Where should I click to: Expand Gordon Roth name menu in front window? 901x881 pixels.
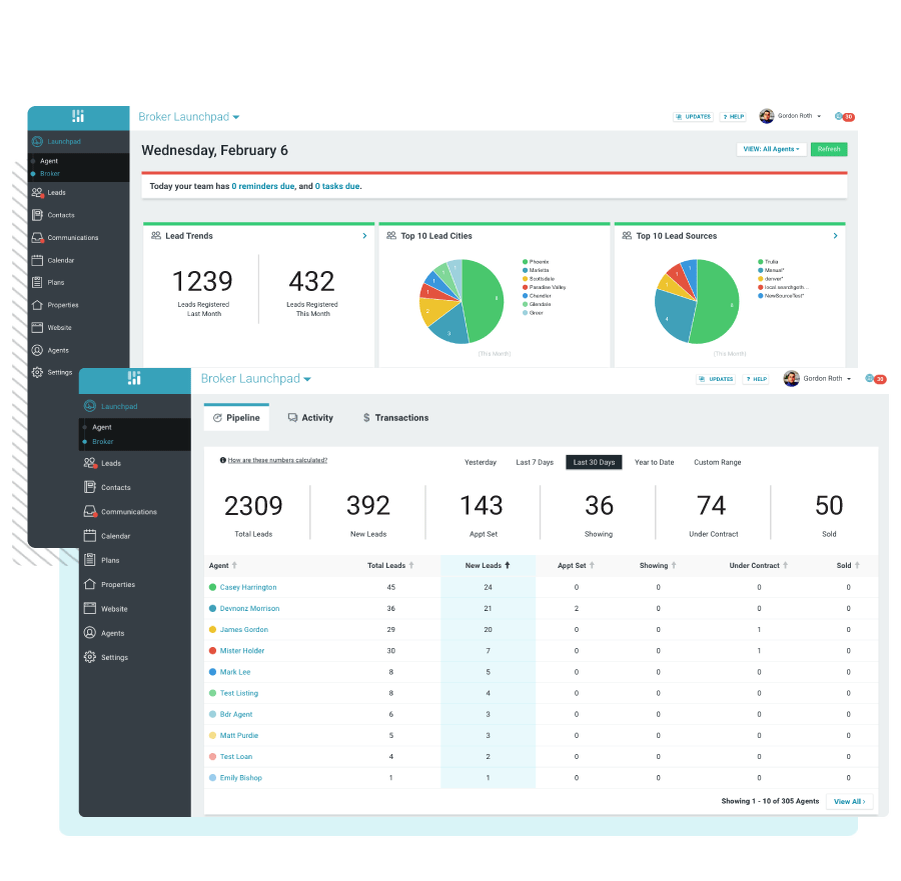(x=827, y=378)
